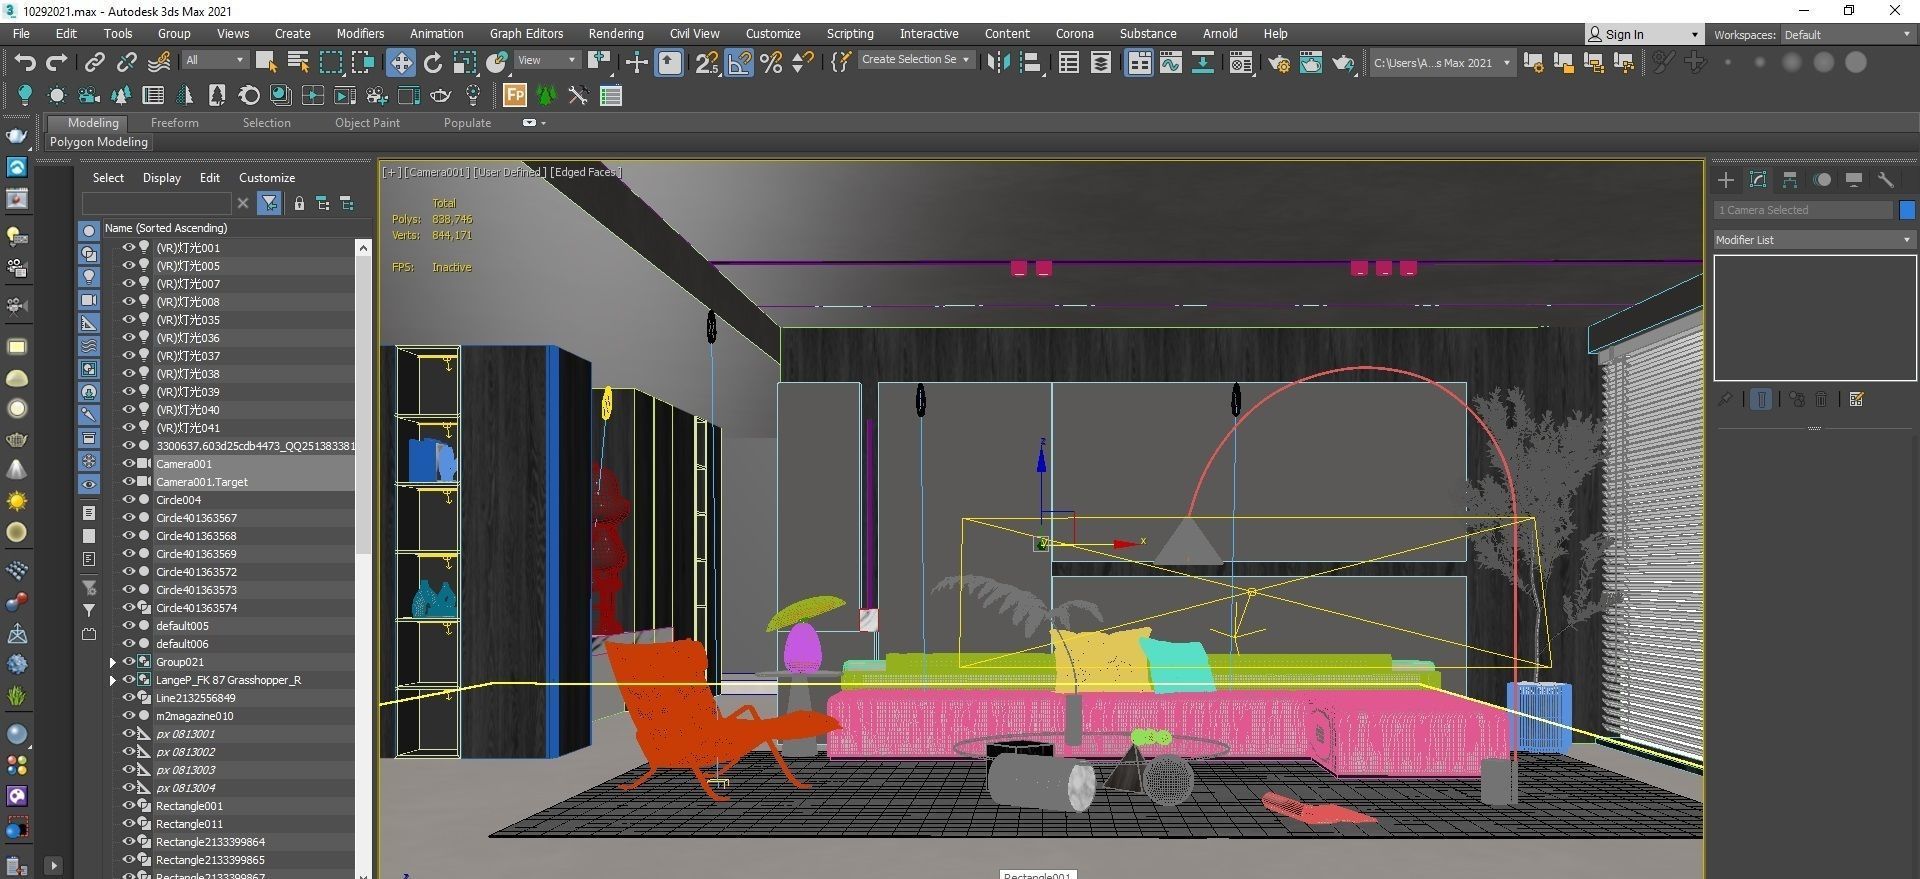Screen dimensions: 1920x879
Task: Hide the Group021 object
Action: [128, 662]
